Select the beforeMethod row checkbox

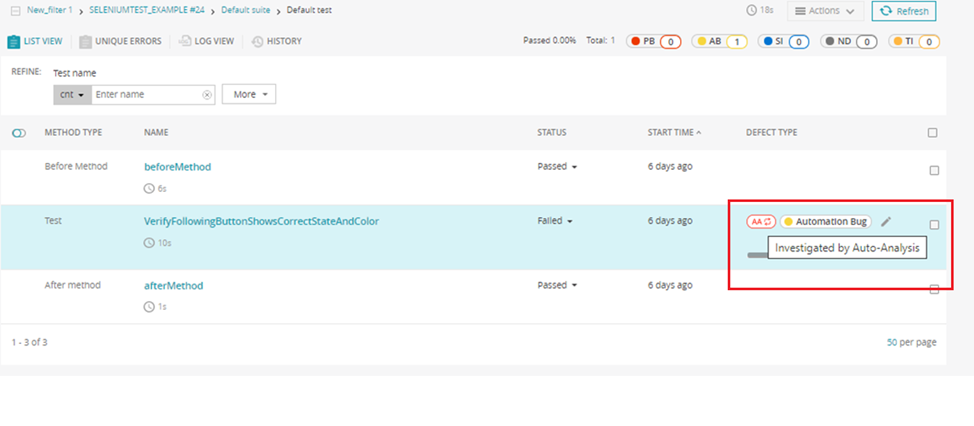[x=934, y=170]
